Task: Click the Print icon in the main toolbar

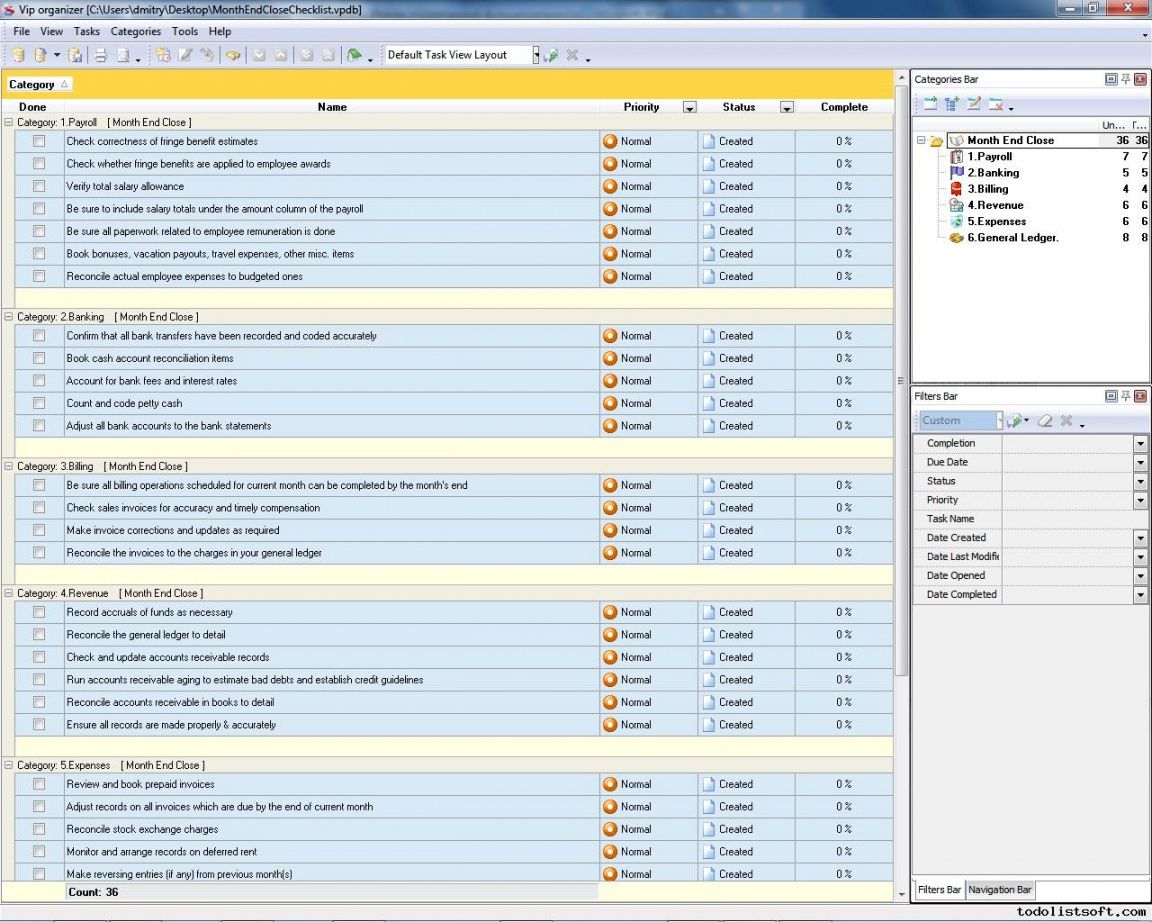Action: click(99, 55)
